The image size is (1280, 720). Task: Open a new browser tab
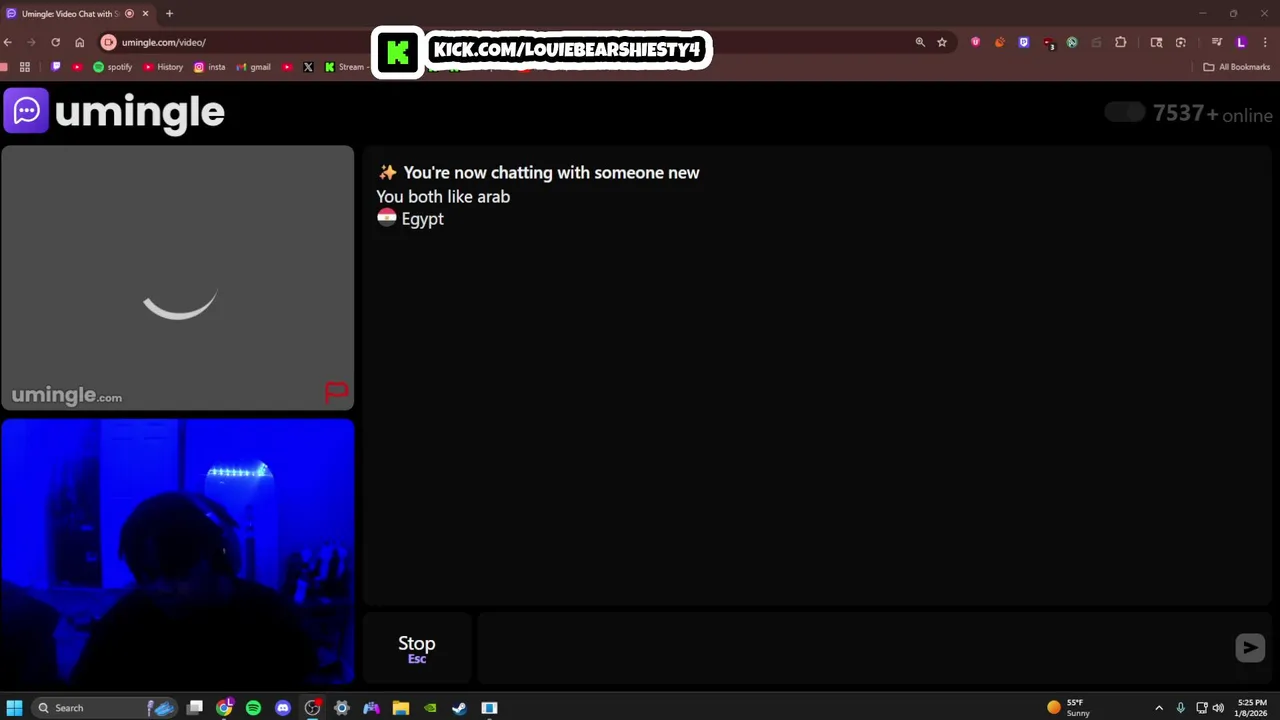(169, 14)
